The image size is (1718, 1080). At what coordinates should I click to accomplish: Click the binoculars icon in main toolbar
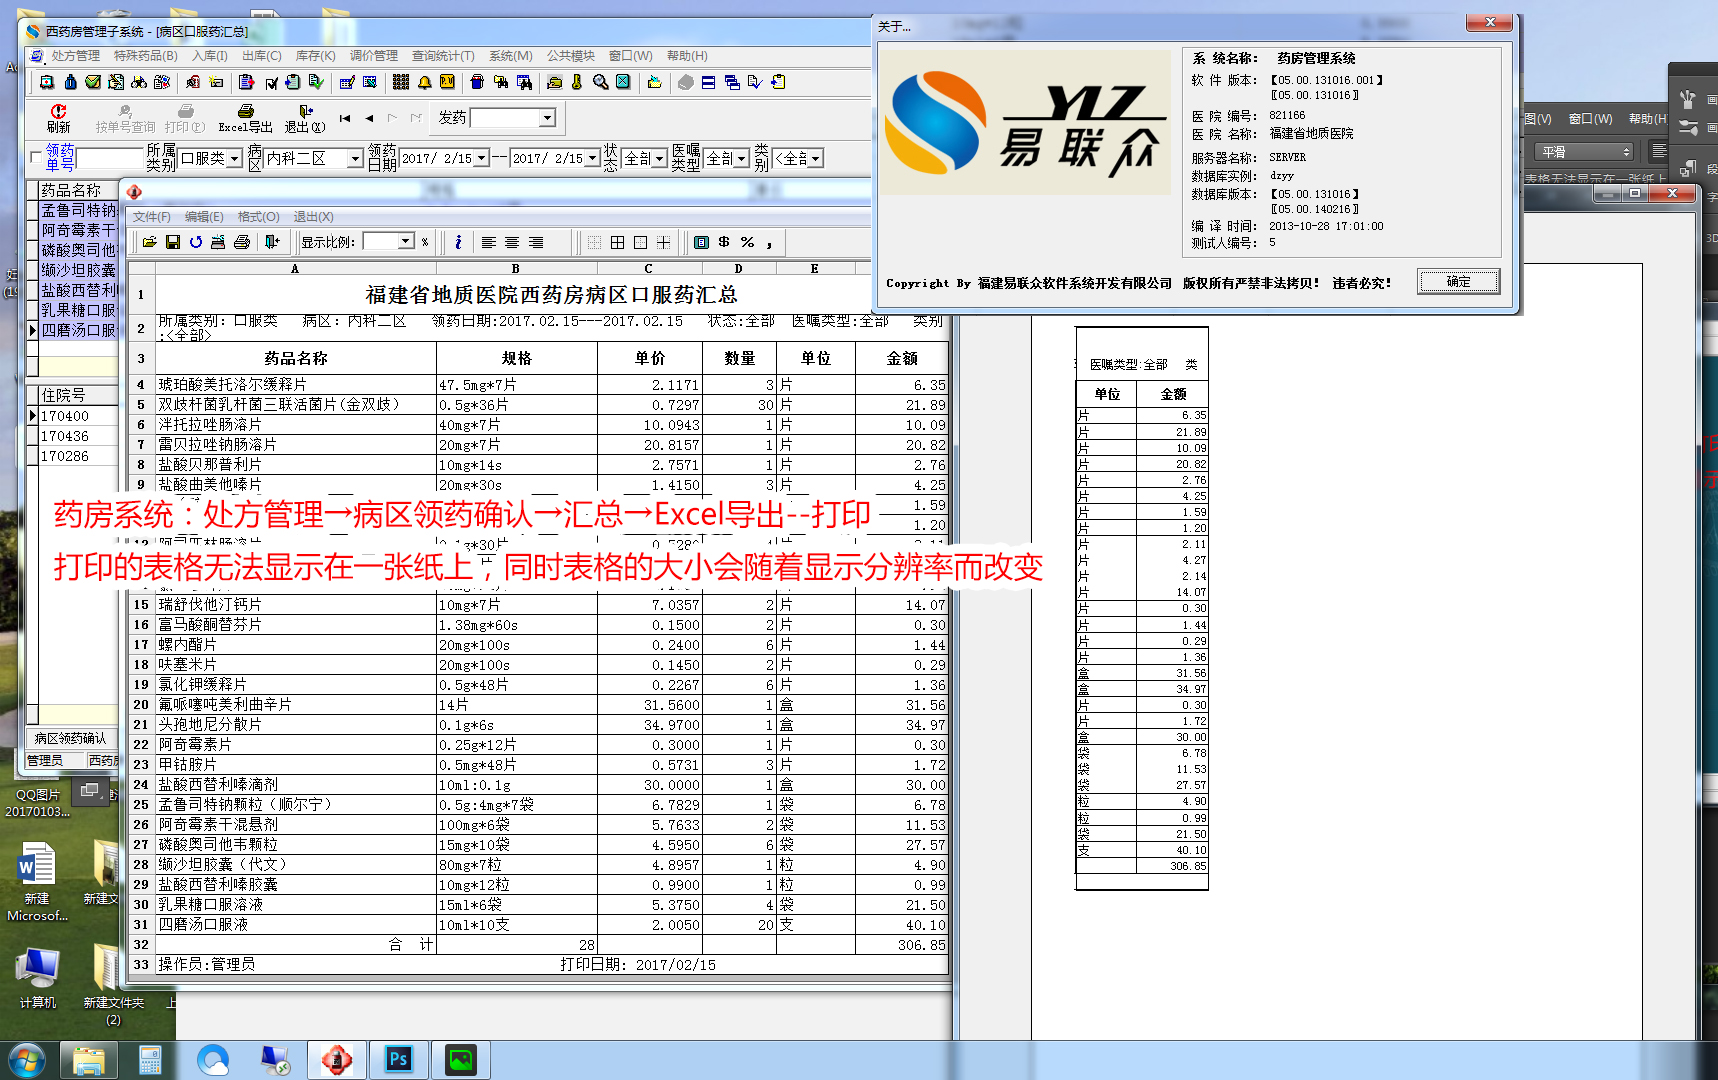point(139,82)
